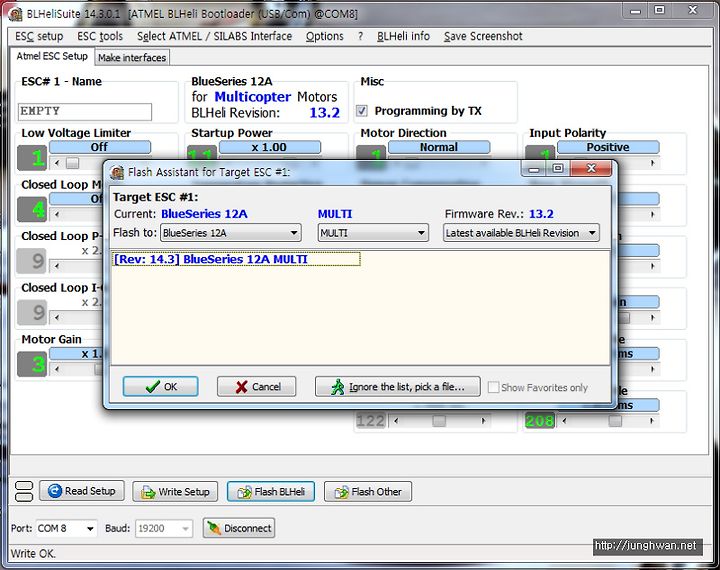720x570 pixels.
Task: Click the Motor Direction Normal value bar
Action: coord(439,147)
